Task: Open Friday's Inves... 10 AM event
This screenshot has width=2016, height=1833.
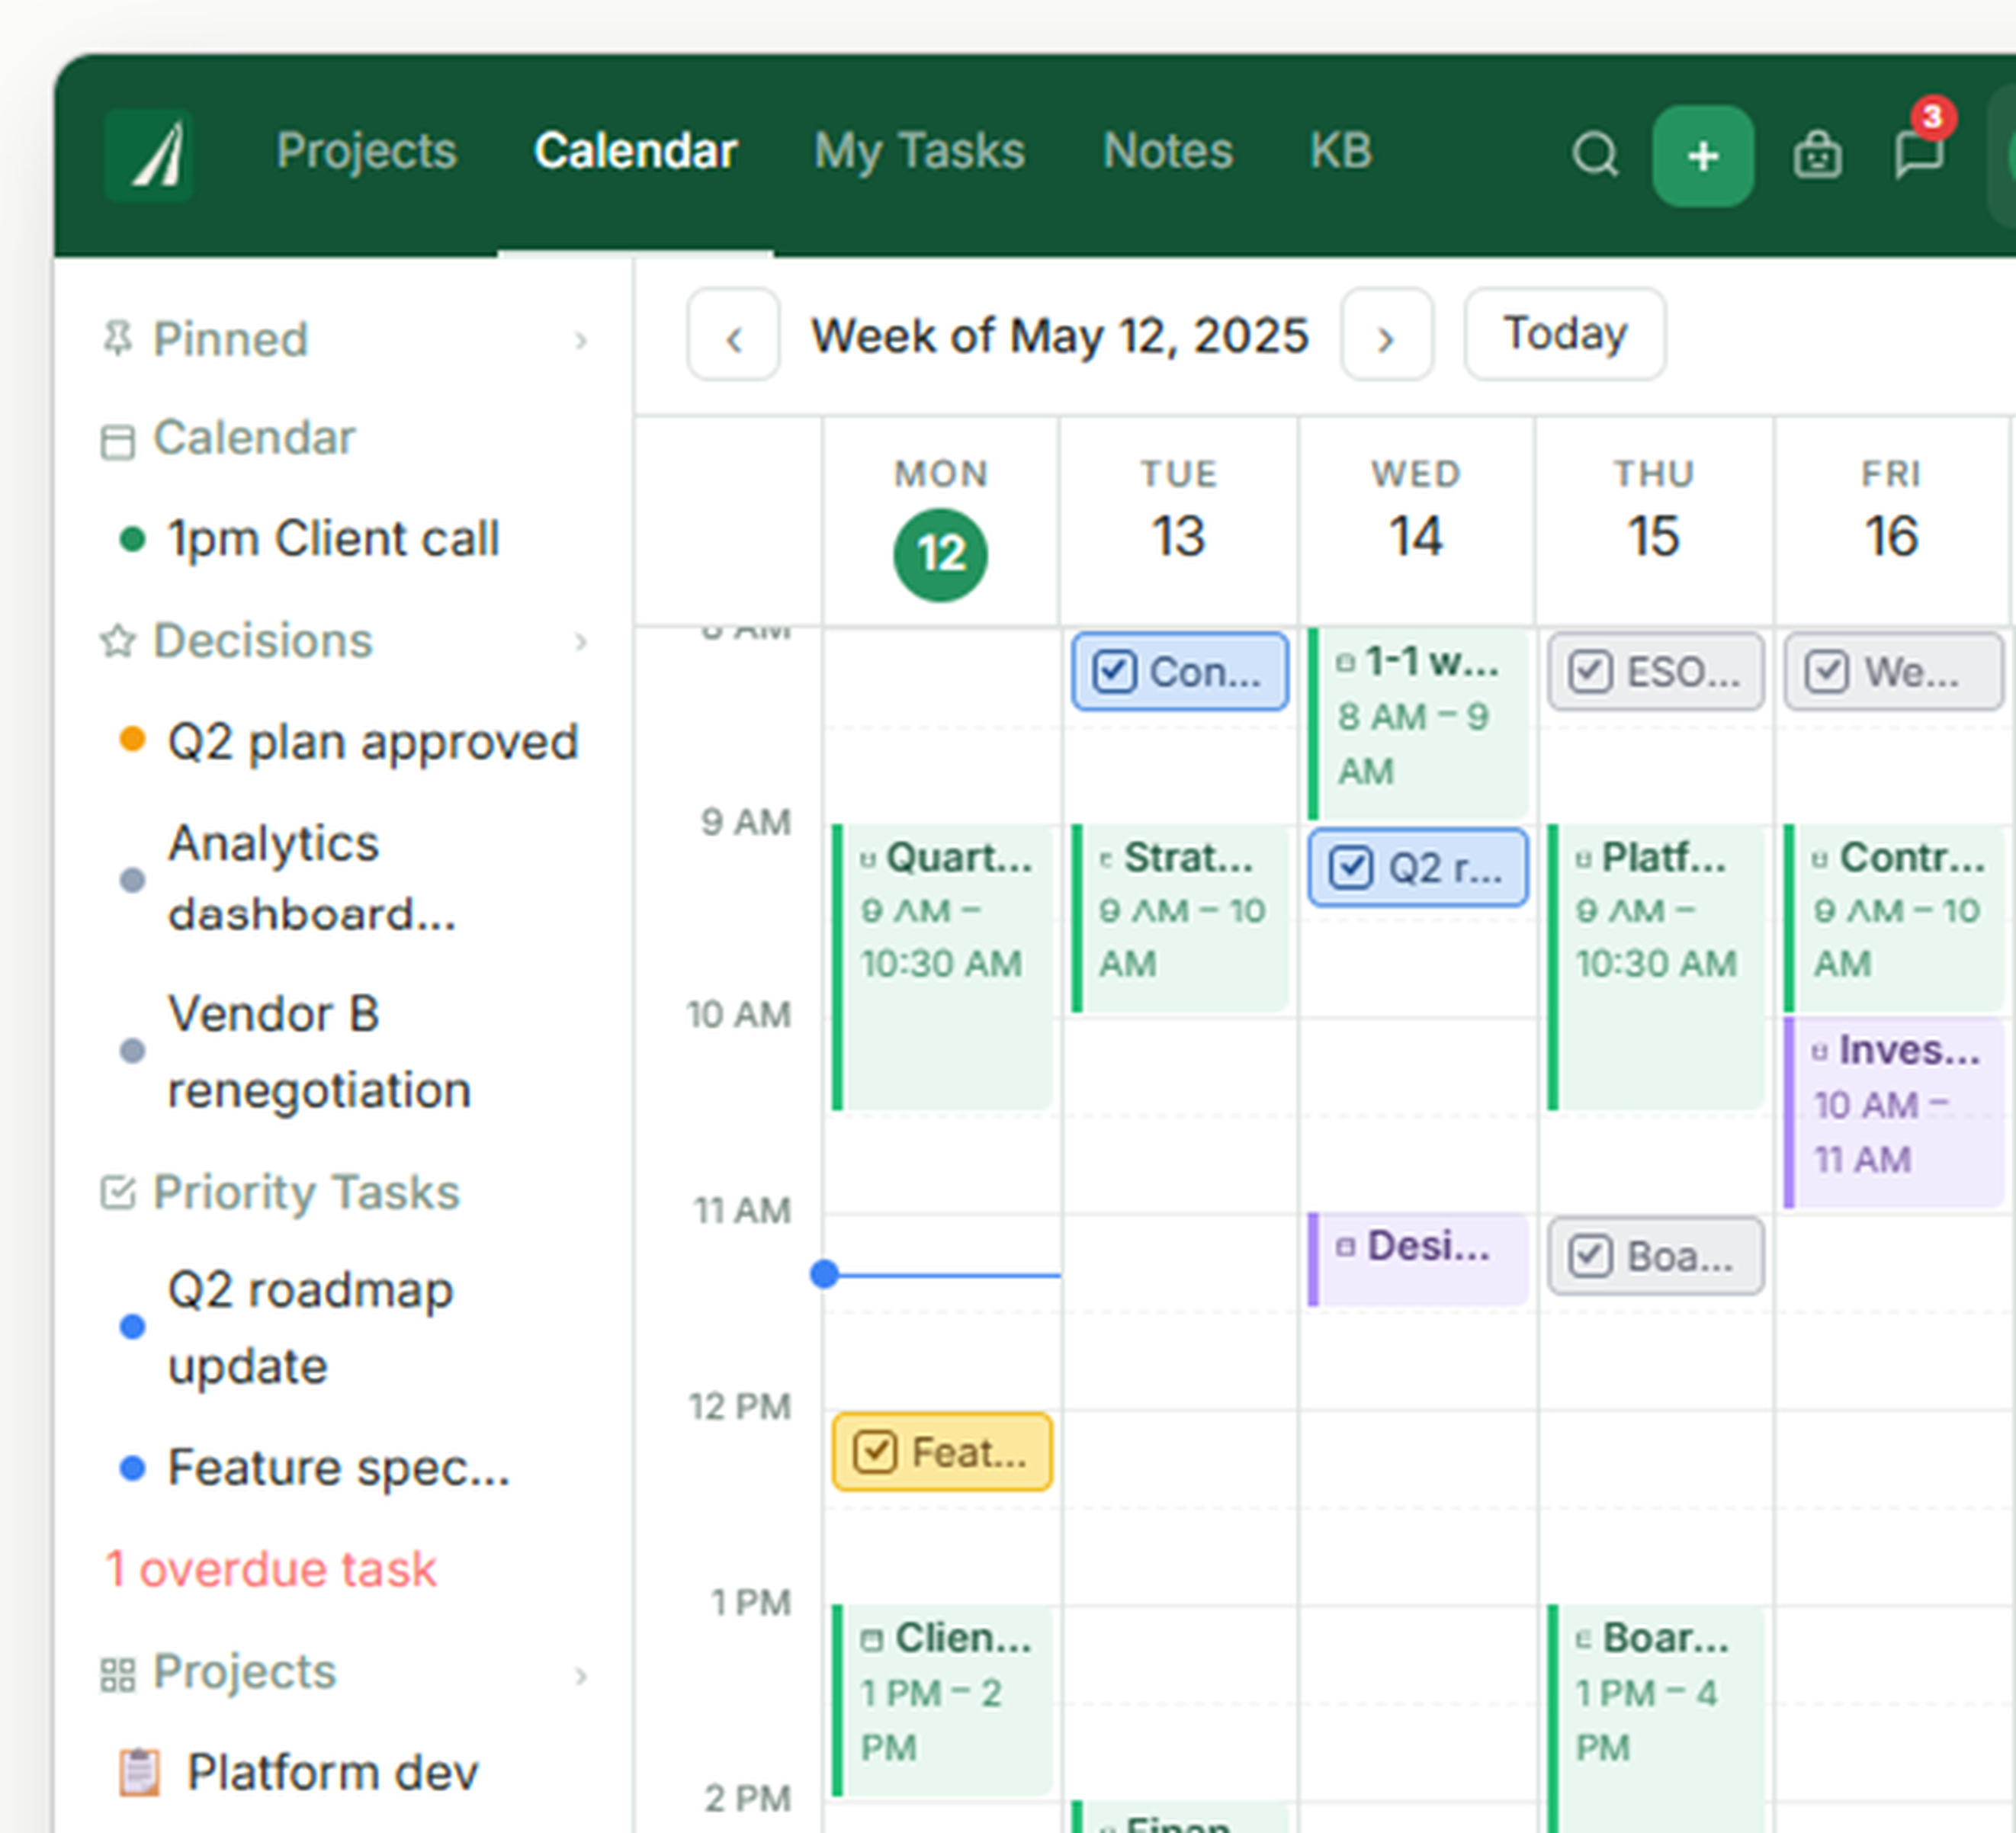Action: [1894, 1112]
